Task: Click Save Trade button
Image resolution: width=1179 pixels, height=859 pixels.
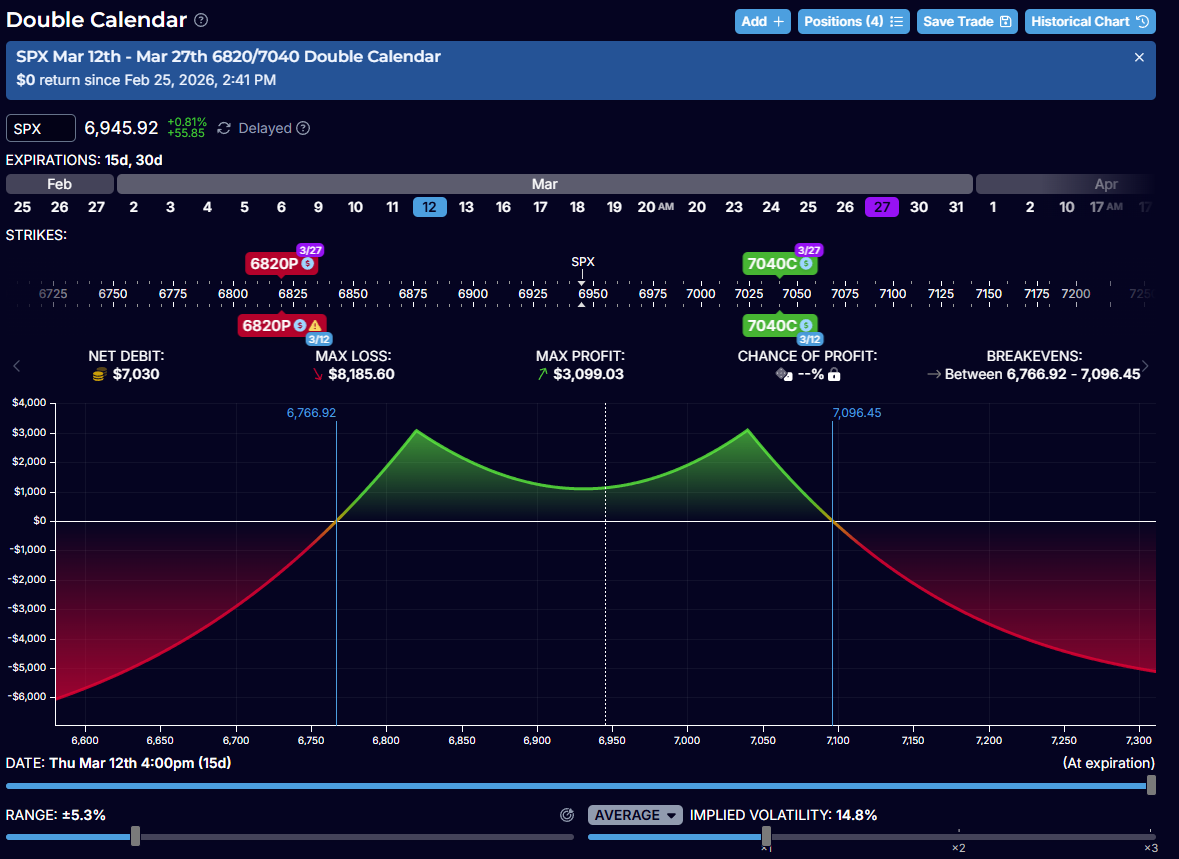Action: [967, 21]
